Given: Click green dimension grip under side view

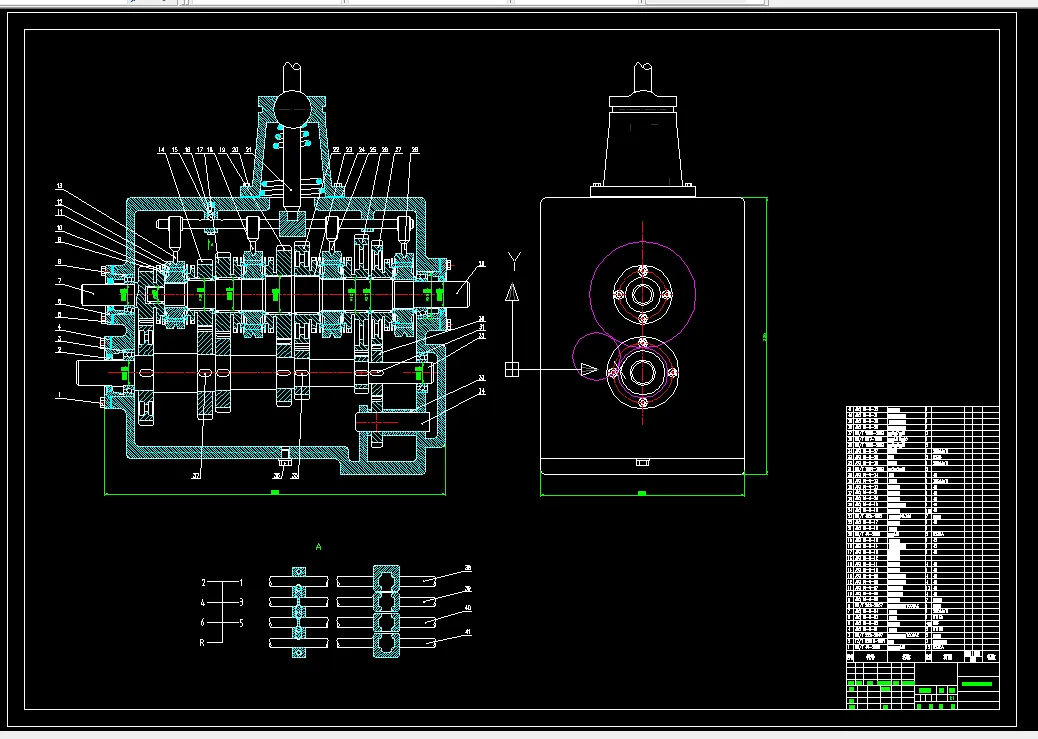Looking at the screenshot, I should tap(641, 493).
